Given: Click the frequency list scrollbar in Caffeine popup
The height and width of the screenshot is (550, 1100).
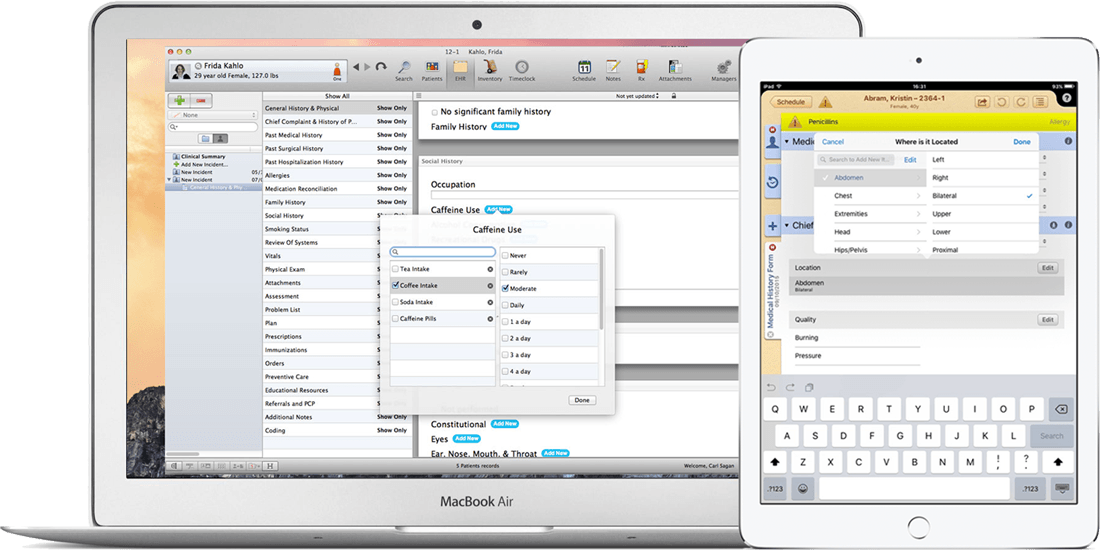Looking at the screenshot, I should 601,288.
